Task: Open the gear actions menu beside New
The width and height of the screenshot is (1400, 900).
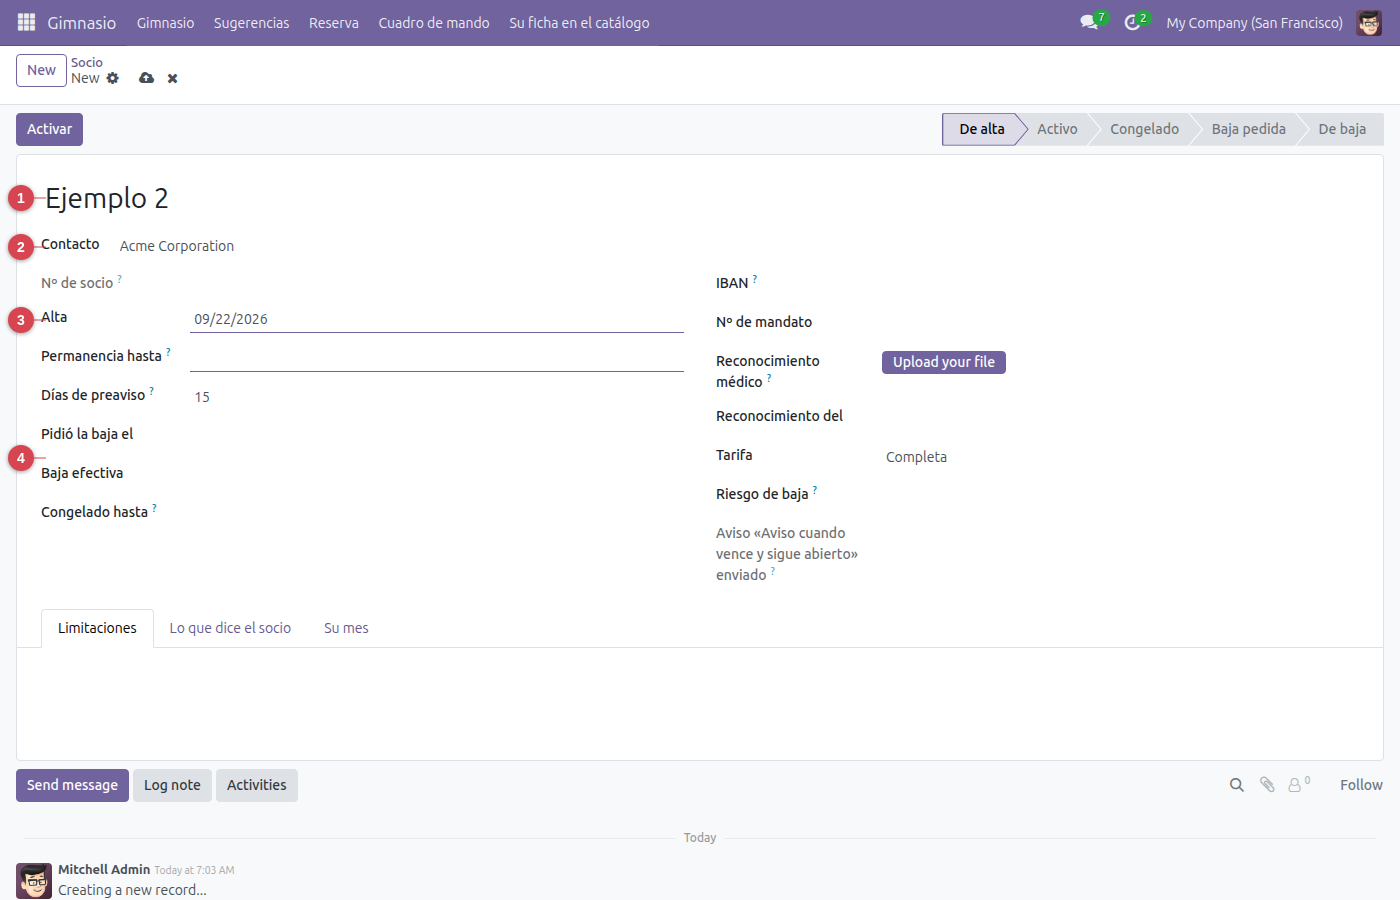Action: [x=113, y=78]
